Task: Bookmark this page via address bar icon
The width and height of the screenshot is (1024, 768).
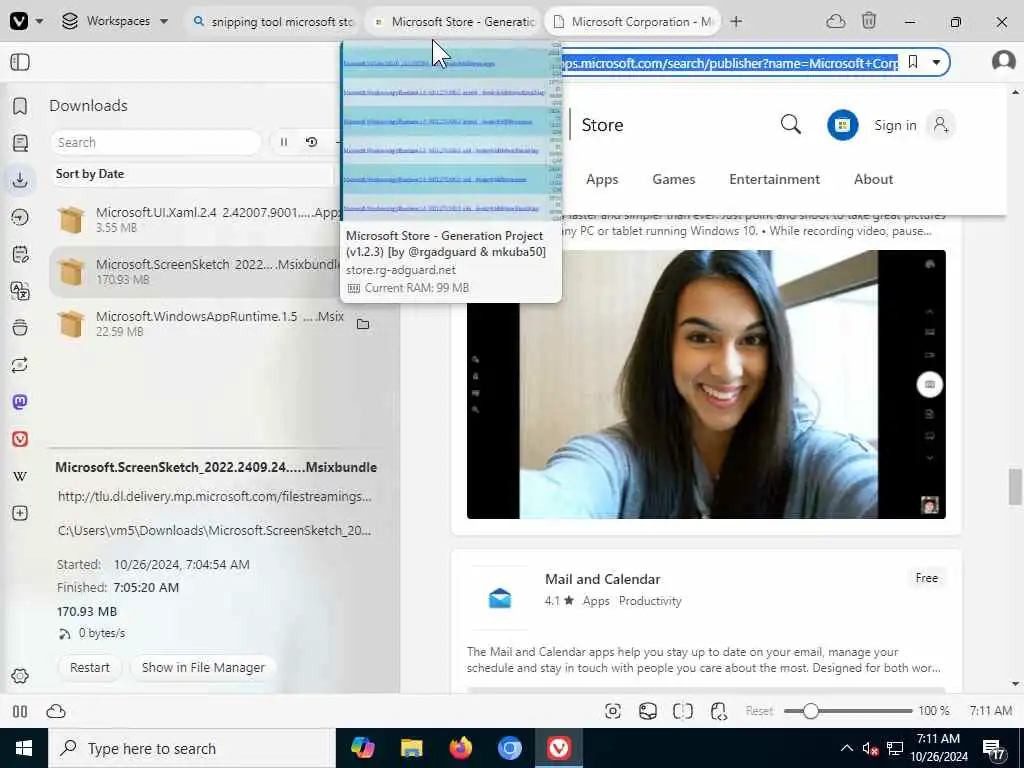Action: [913, 62]
